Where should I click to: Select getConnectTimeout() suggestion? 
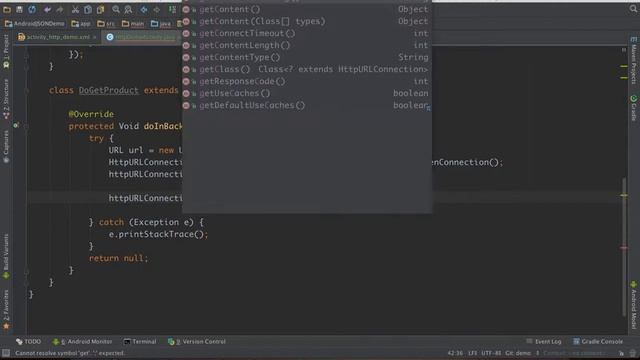pyautogui.click(x=307, y=33)
